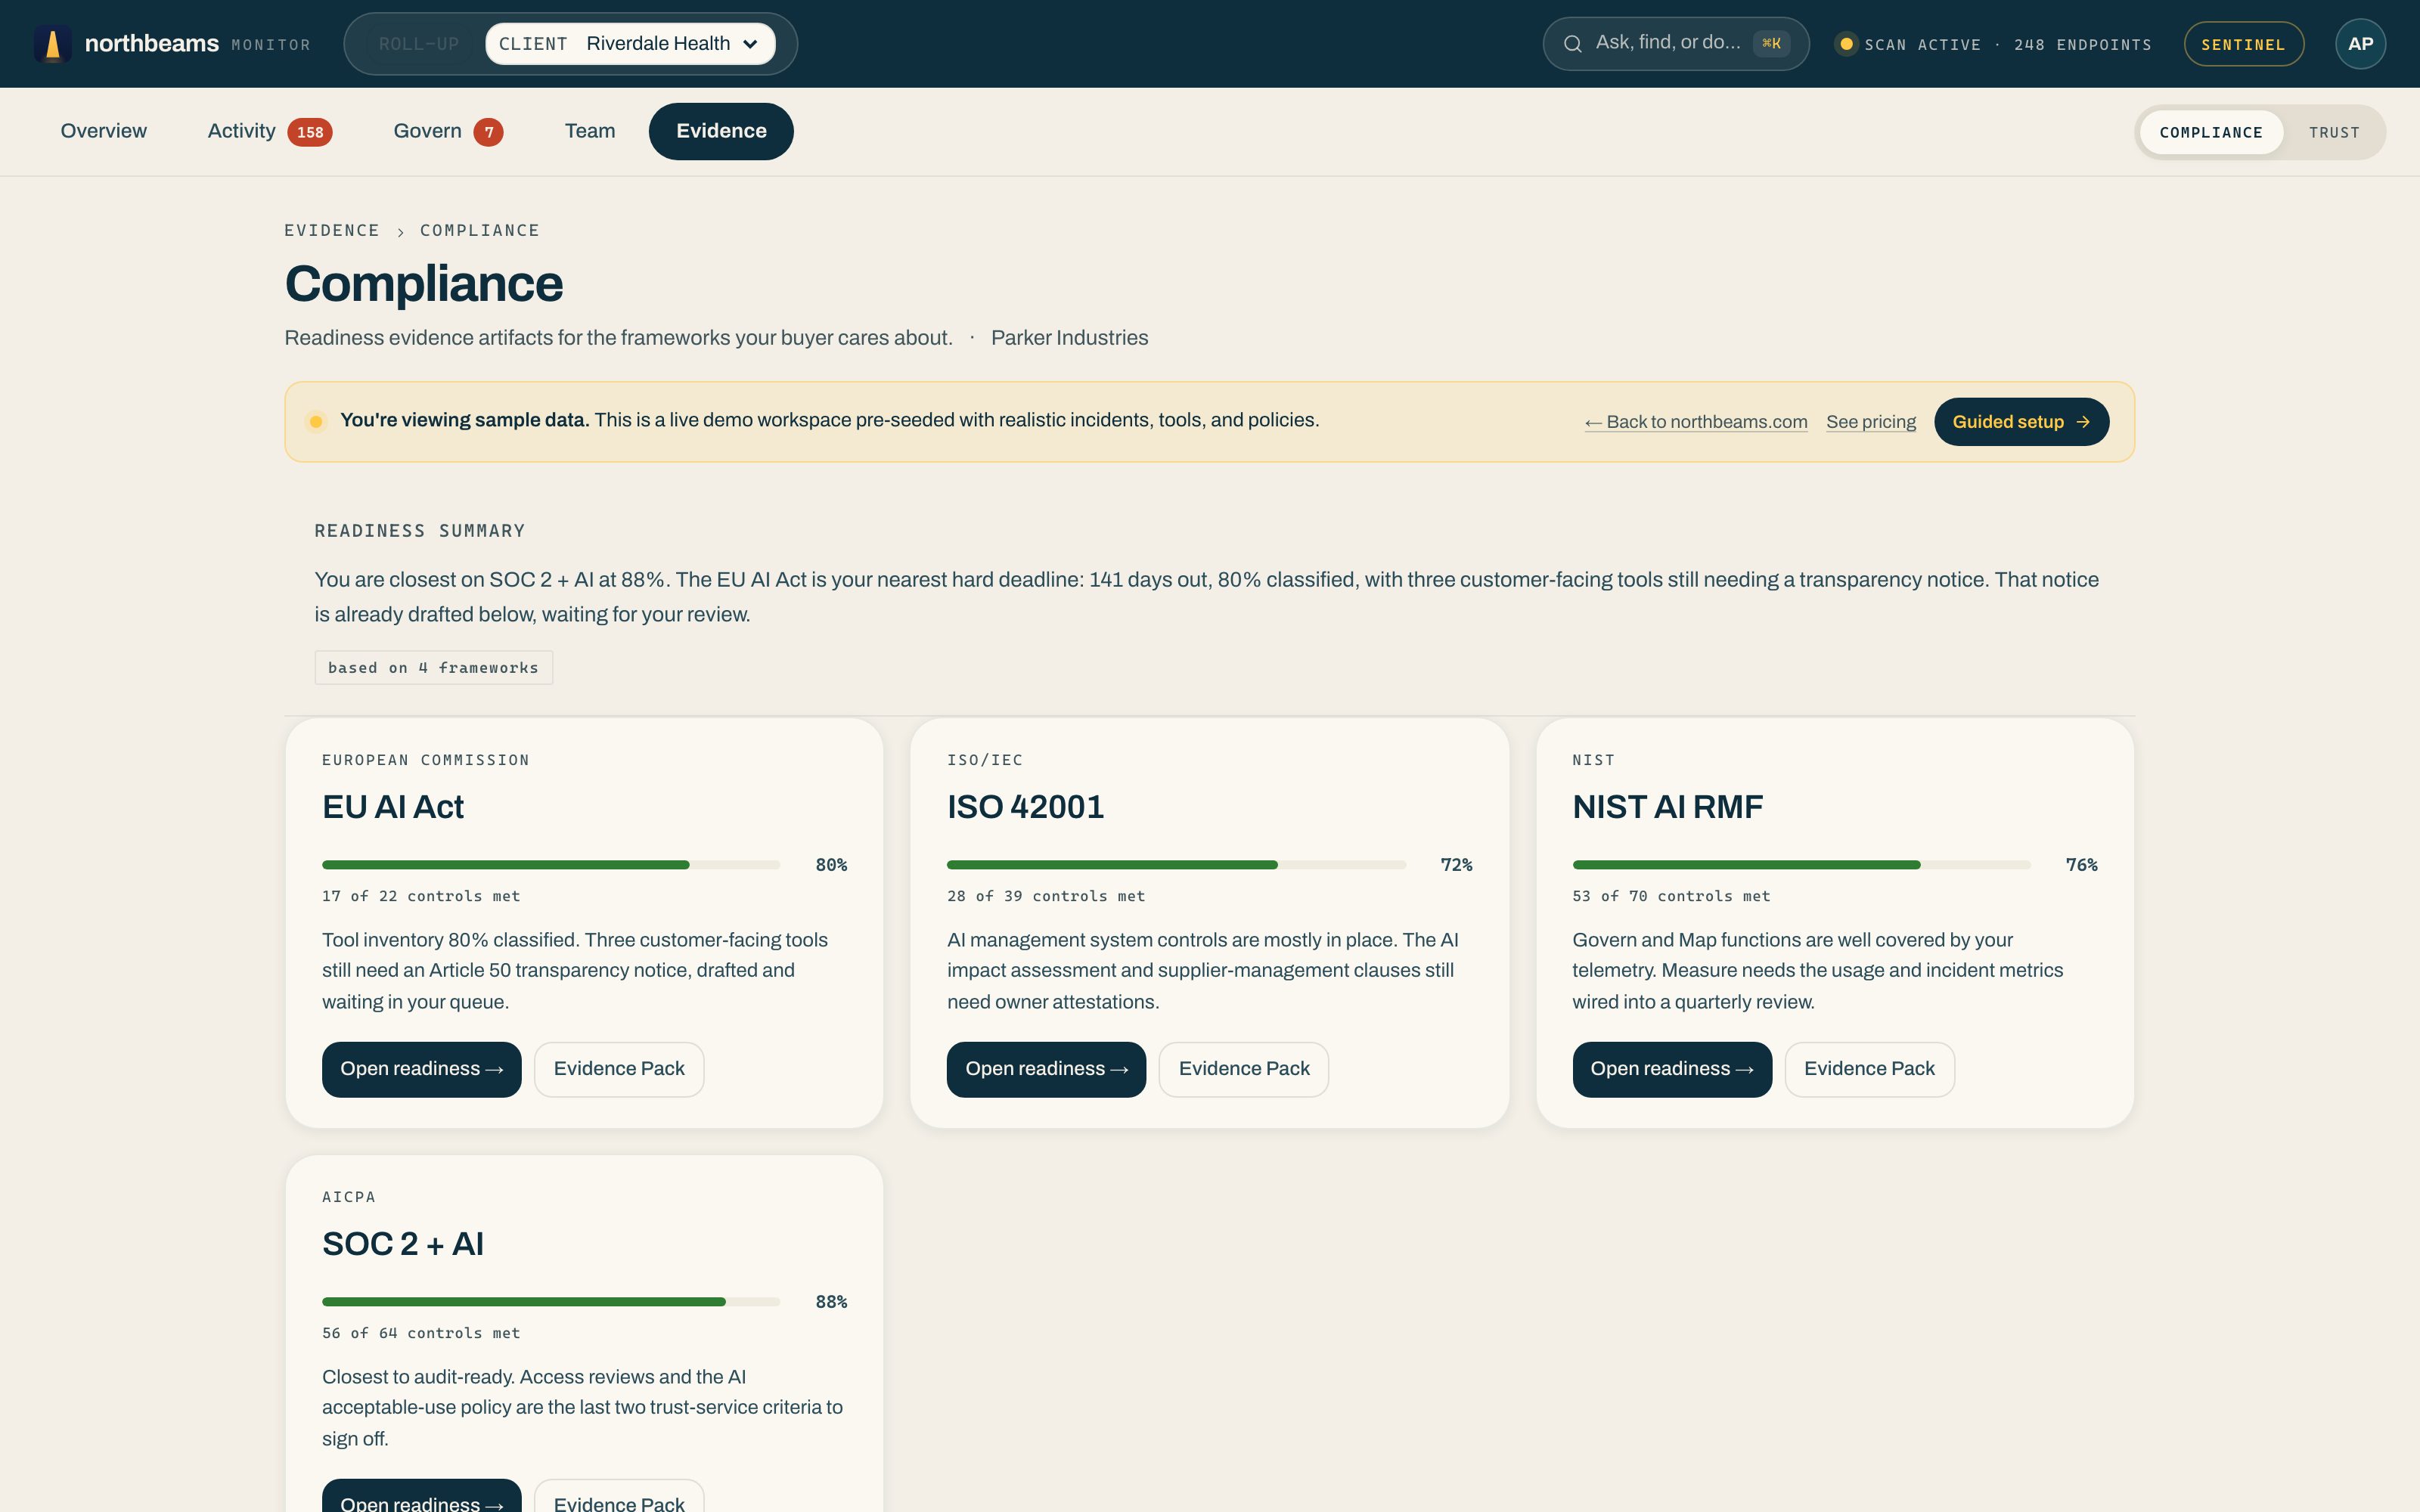The image size is (2420, 1512).
Task: Click the SENTINEL plan badge
Action: [2243, 44]
